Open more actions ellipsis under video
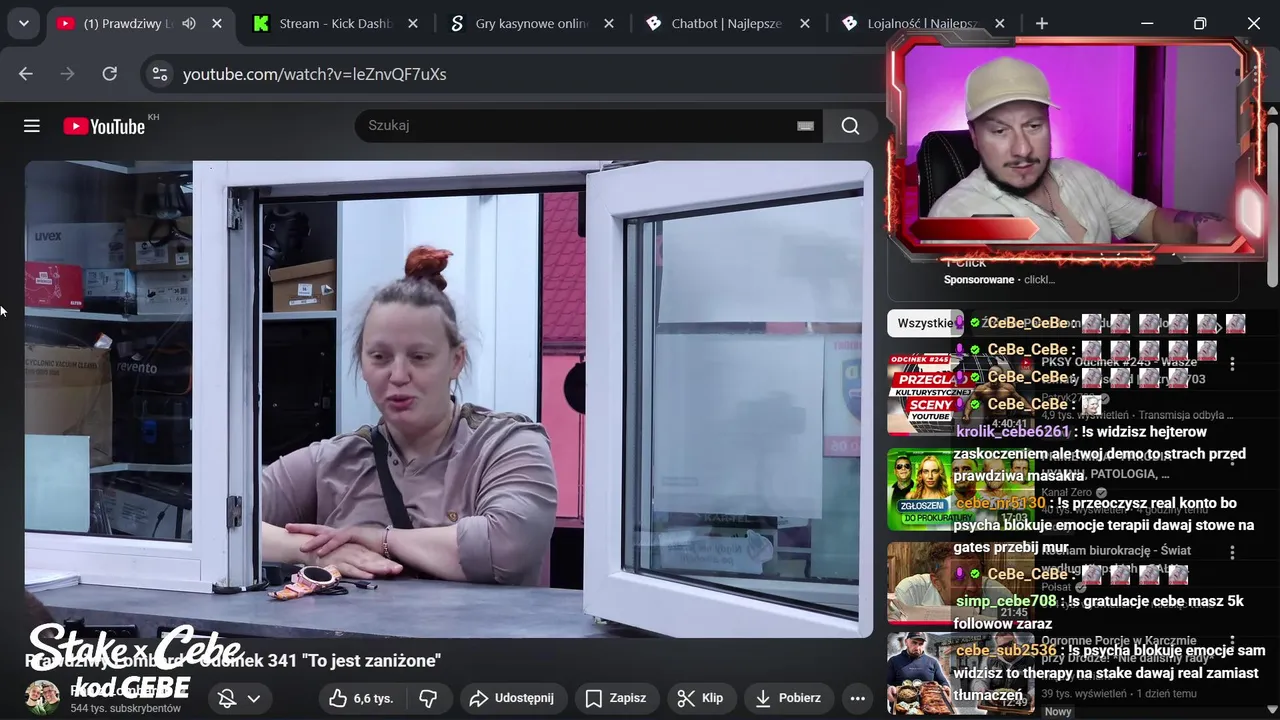The height and width of the screenshot is (720, 1280). (858, 698)
